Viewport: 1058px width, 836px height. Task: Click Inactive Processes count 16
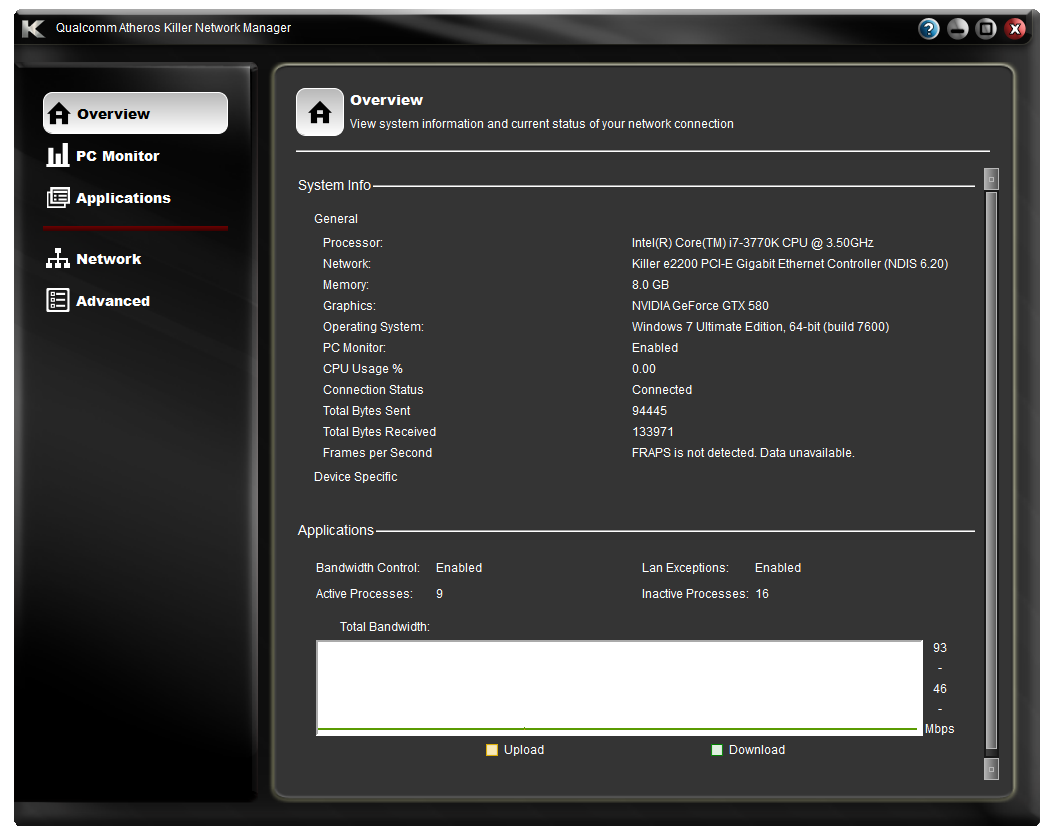tap(762, 594)
